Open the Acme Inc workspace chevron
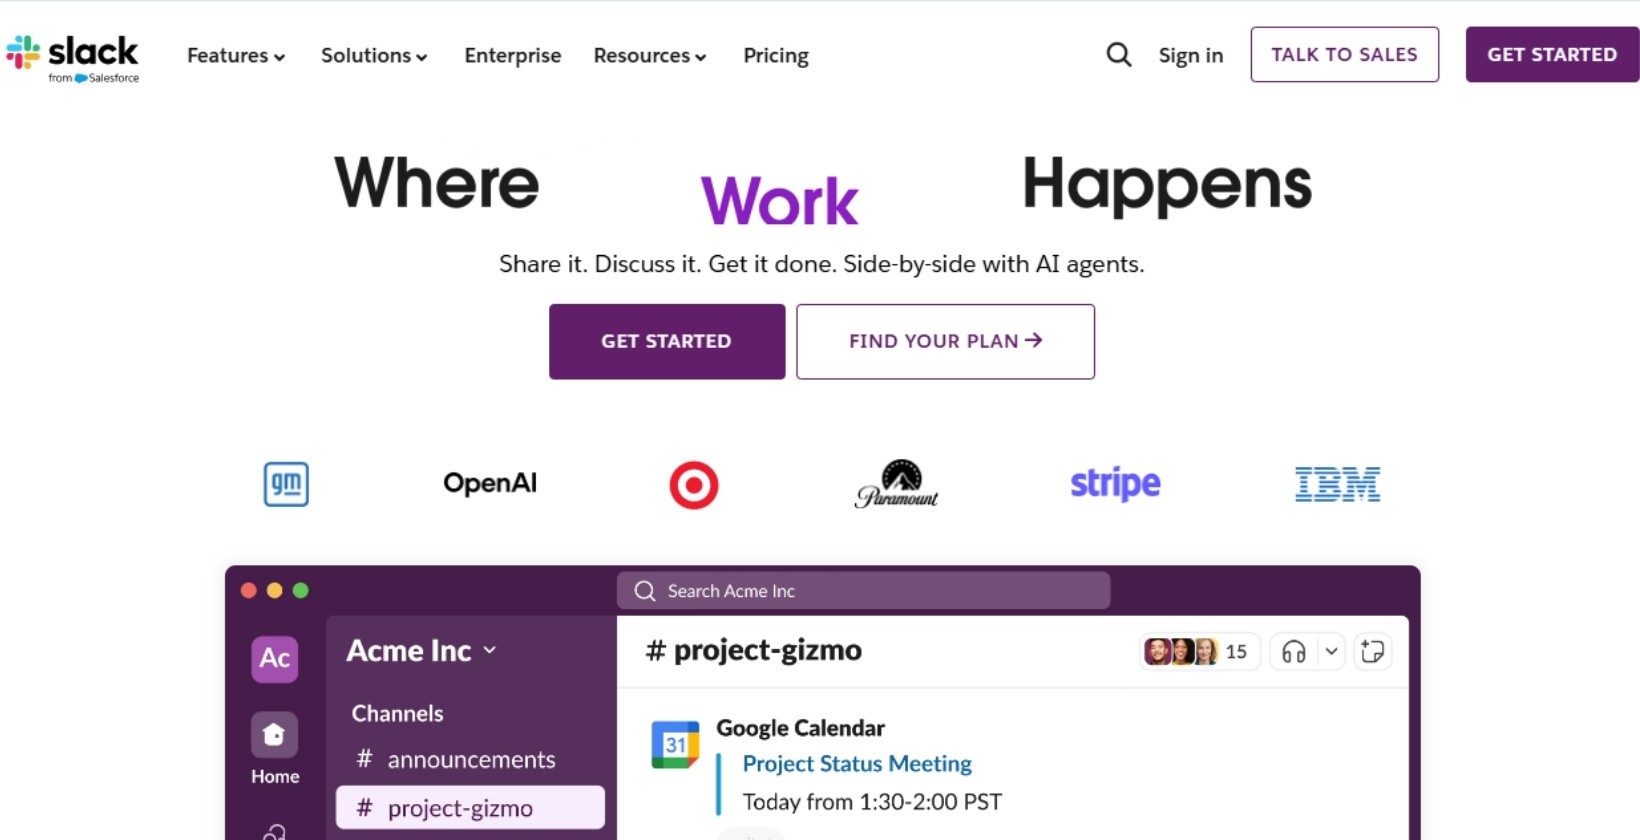Screen dimensions: 1640x840 tap(490, 650)
